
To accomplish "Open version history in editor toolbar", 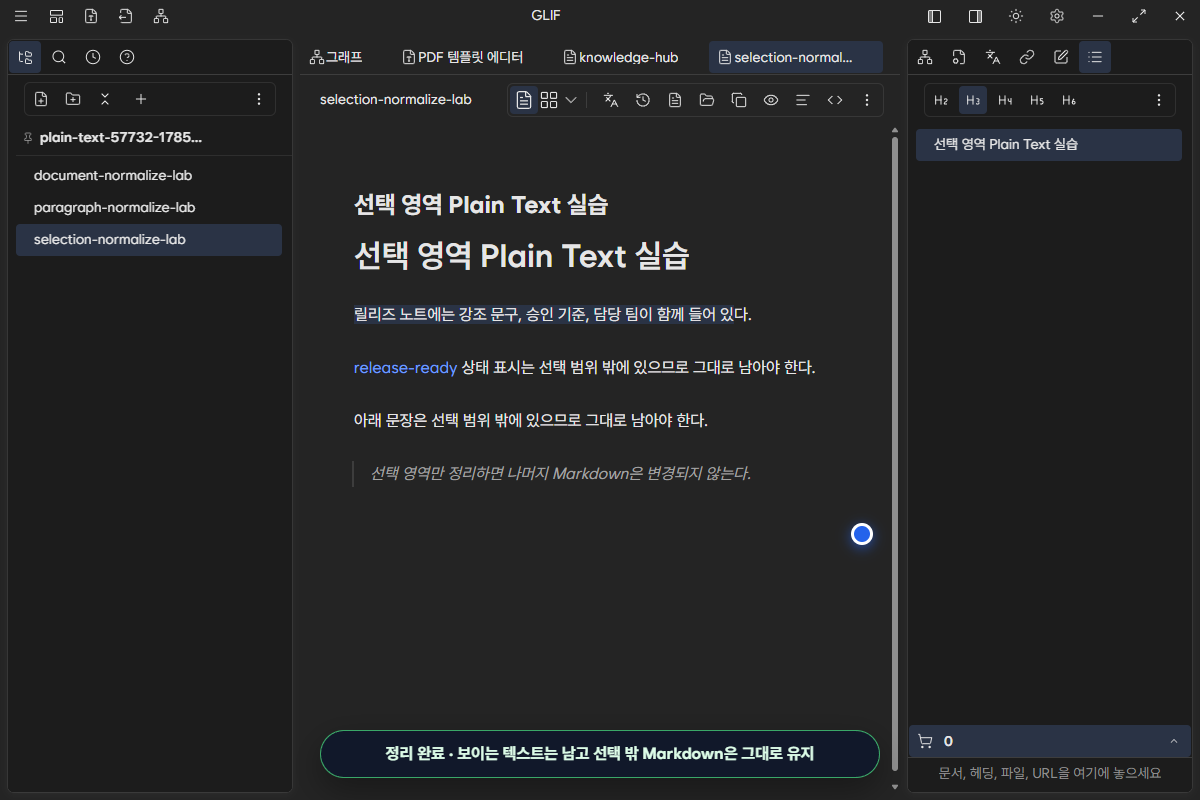I will pos(643,100).
